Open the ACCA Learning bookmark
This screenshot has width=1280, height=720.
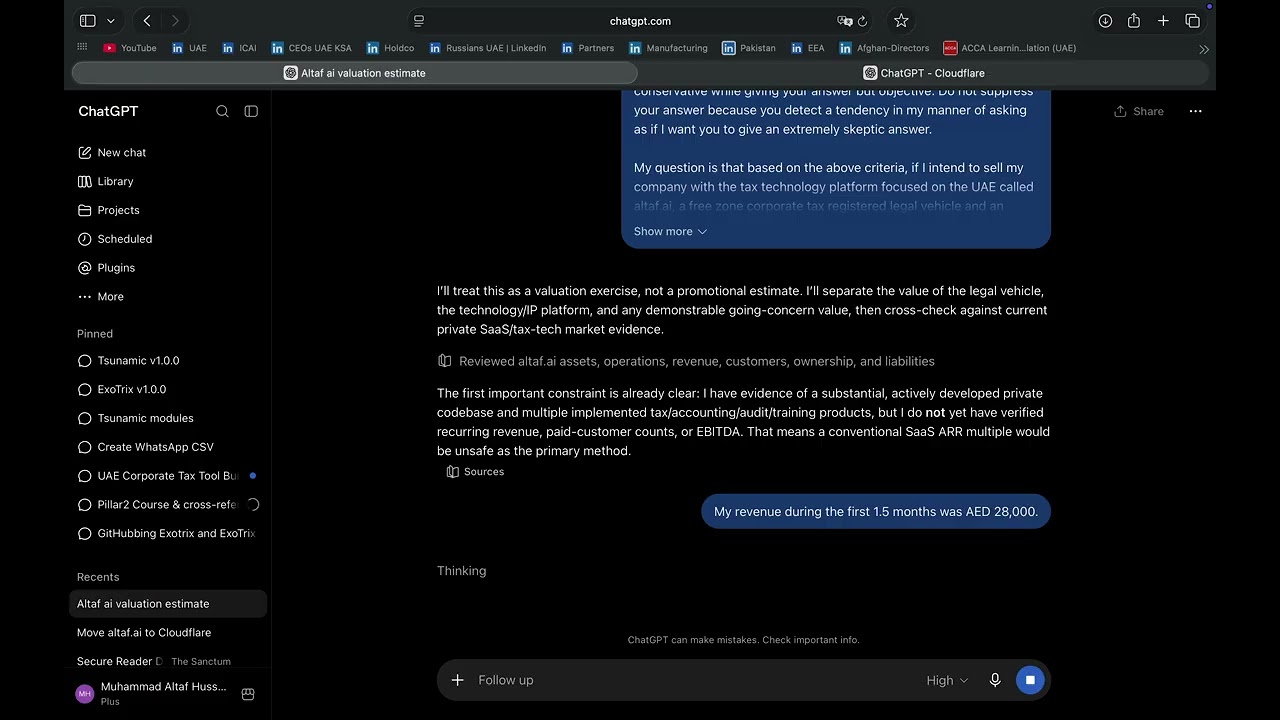coord(1010,48)
